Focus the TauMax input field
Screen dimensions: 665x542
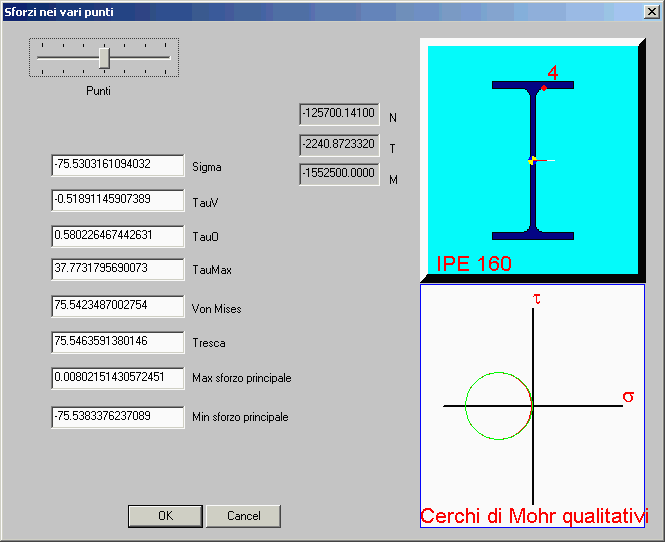click(118, 269)
